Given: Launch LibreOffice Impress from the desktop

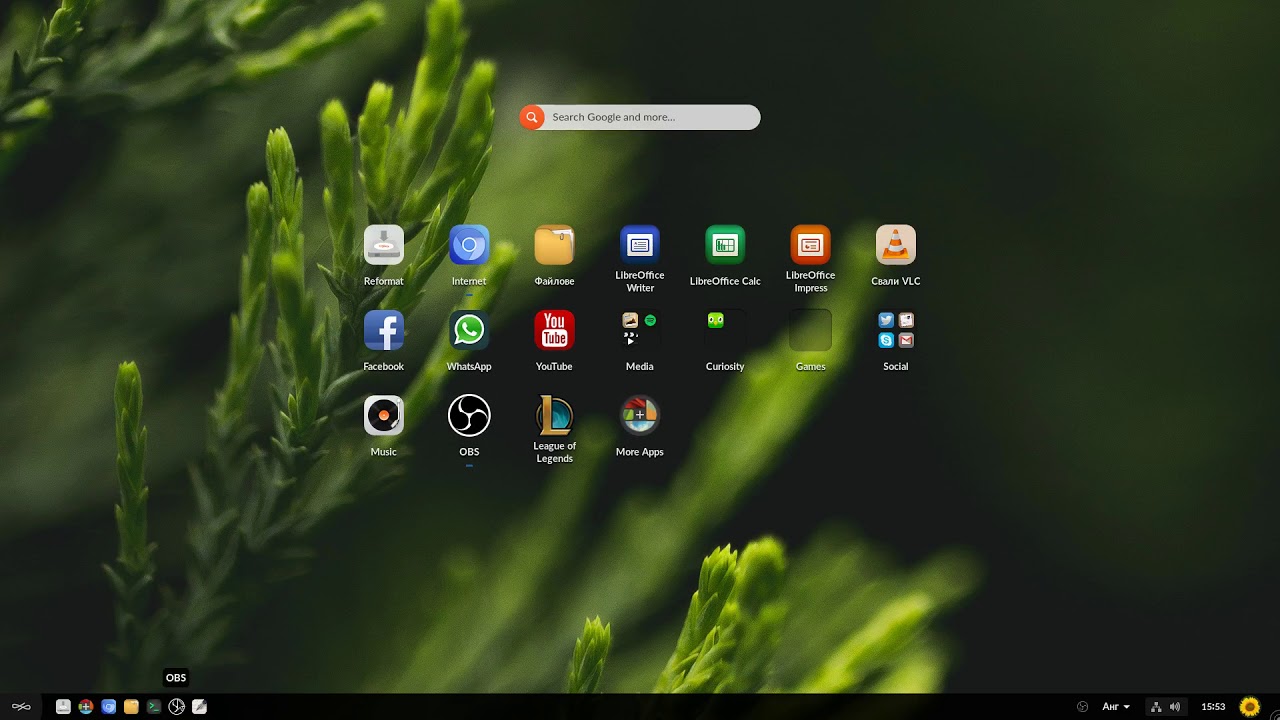Looking at the screenshot, I should (x=810, y=245).
